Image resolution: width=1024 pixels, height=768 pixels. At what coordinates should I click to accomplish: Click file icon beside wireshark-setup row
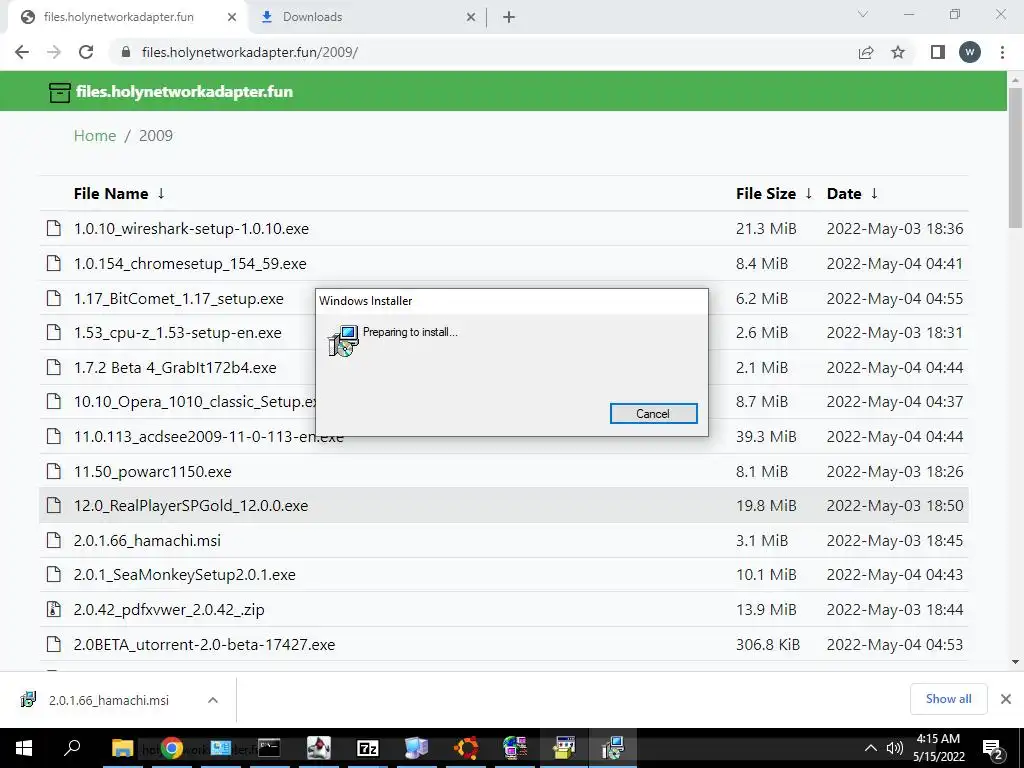(x=54, y=228)
